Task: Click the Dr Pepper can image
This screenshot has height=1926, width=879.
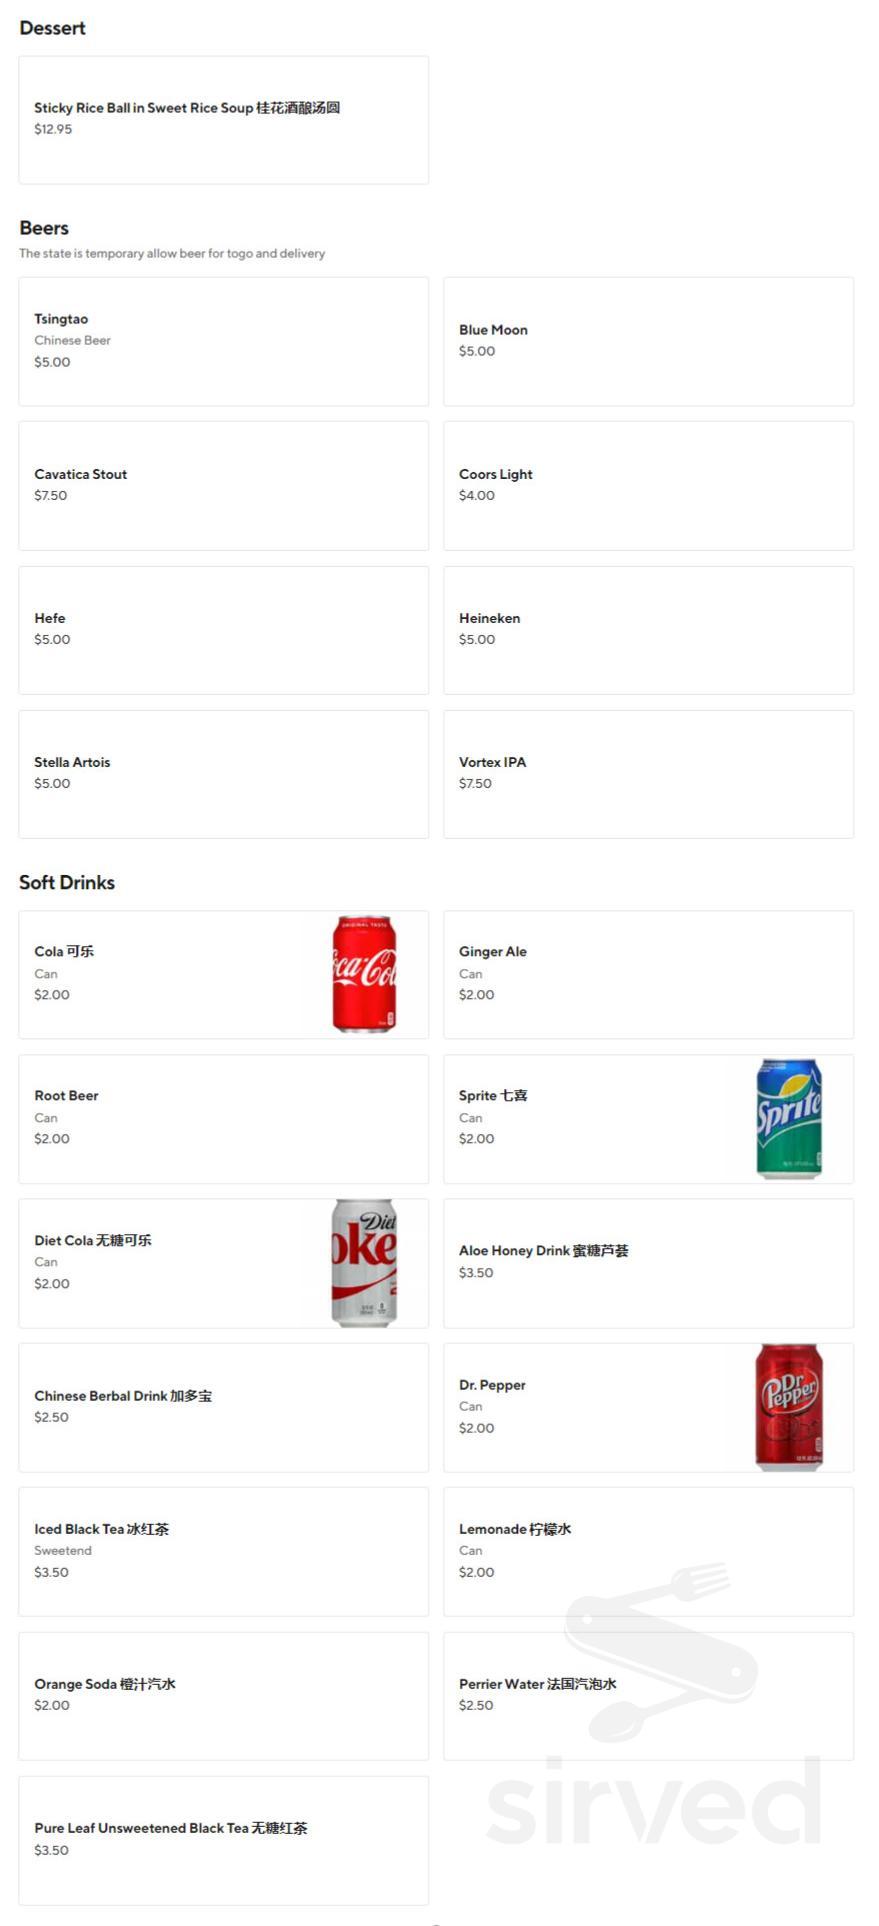Action: click(x=789, y=1407)
